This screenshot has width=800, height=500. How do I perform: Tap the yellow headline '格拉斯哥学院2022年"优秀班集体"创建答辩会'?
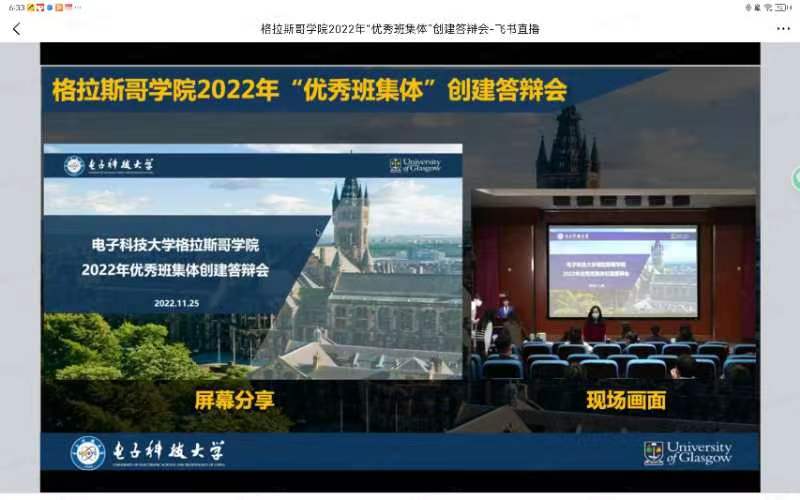point(310,90)
